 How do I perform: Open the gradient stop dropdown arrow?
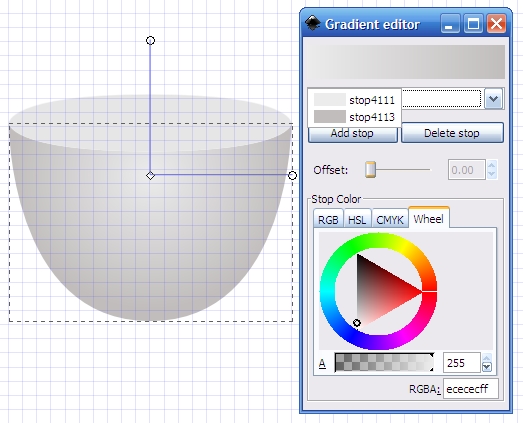pos(493,99)
